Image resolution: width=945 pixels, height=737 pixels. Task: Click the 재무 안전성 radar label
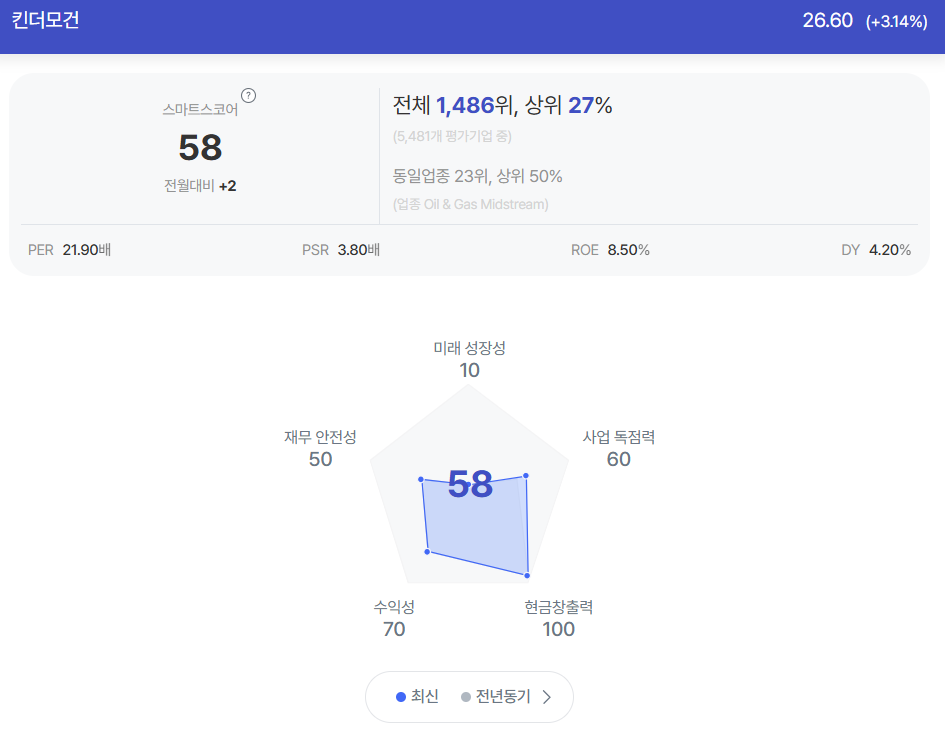[321, 437]
